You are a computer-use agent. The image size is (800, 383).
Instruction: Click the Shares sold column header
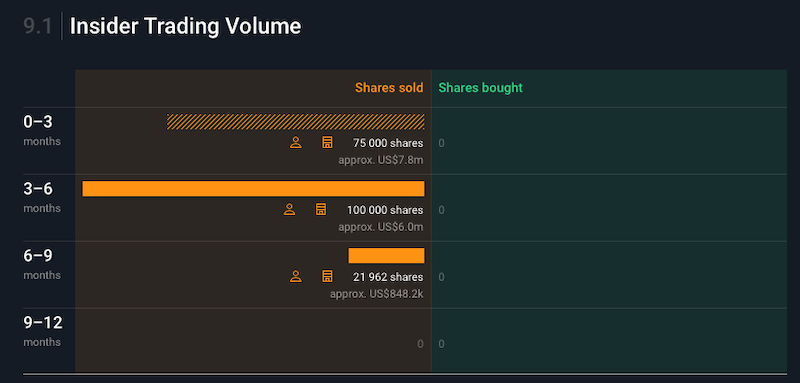tap(389, 88)
